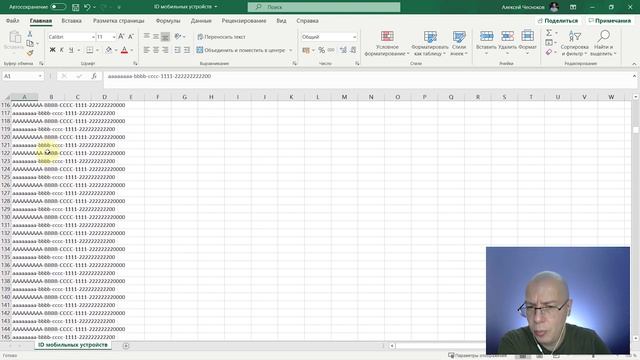640x360 pixels.
Task: Switch to the Вставка tab
Action: point(71,20)
